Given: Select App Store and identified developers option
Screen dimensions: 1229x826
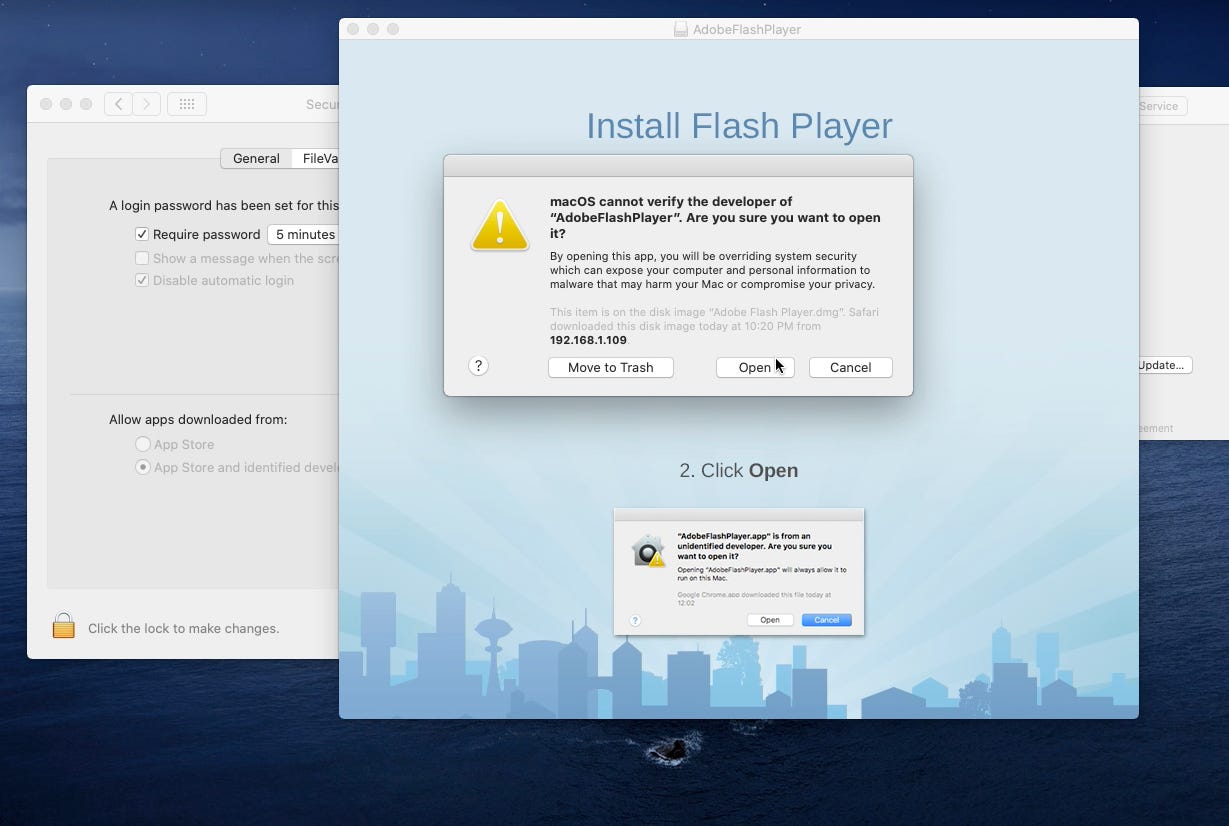Looking at the screenshot, I should 143,467.
